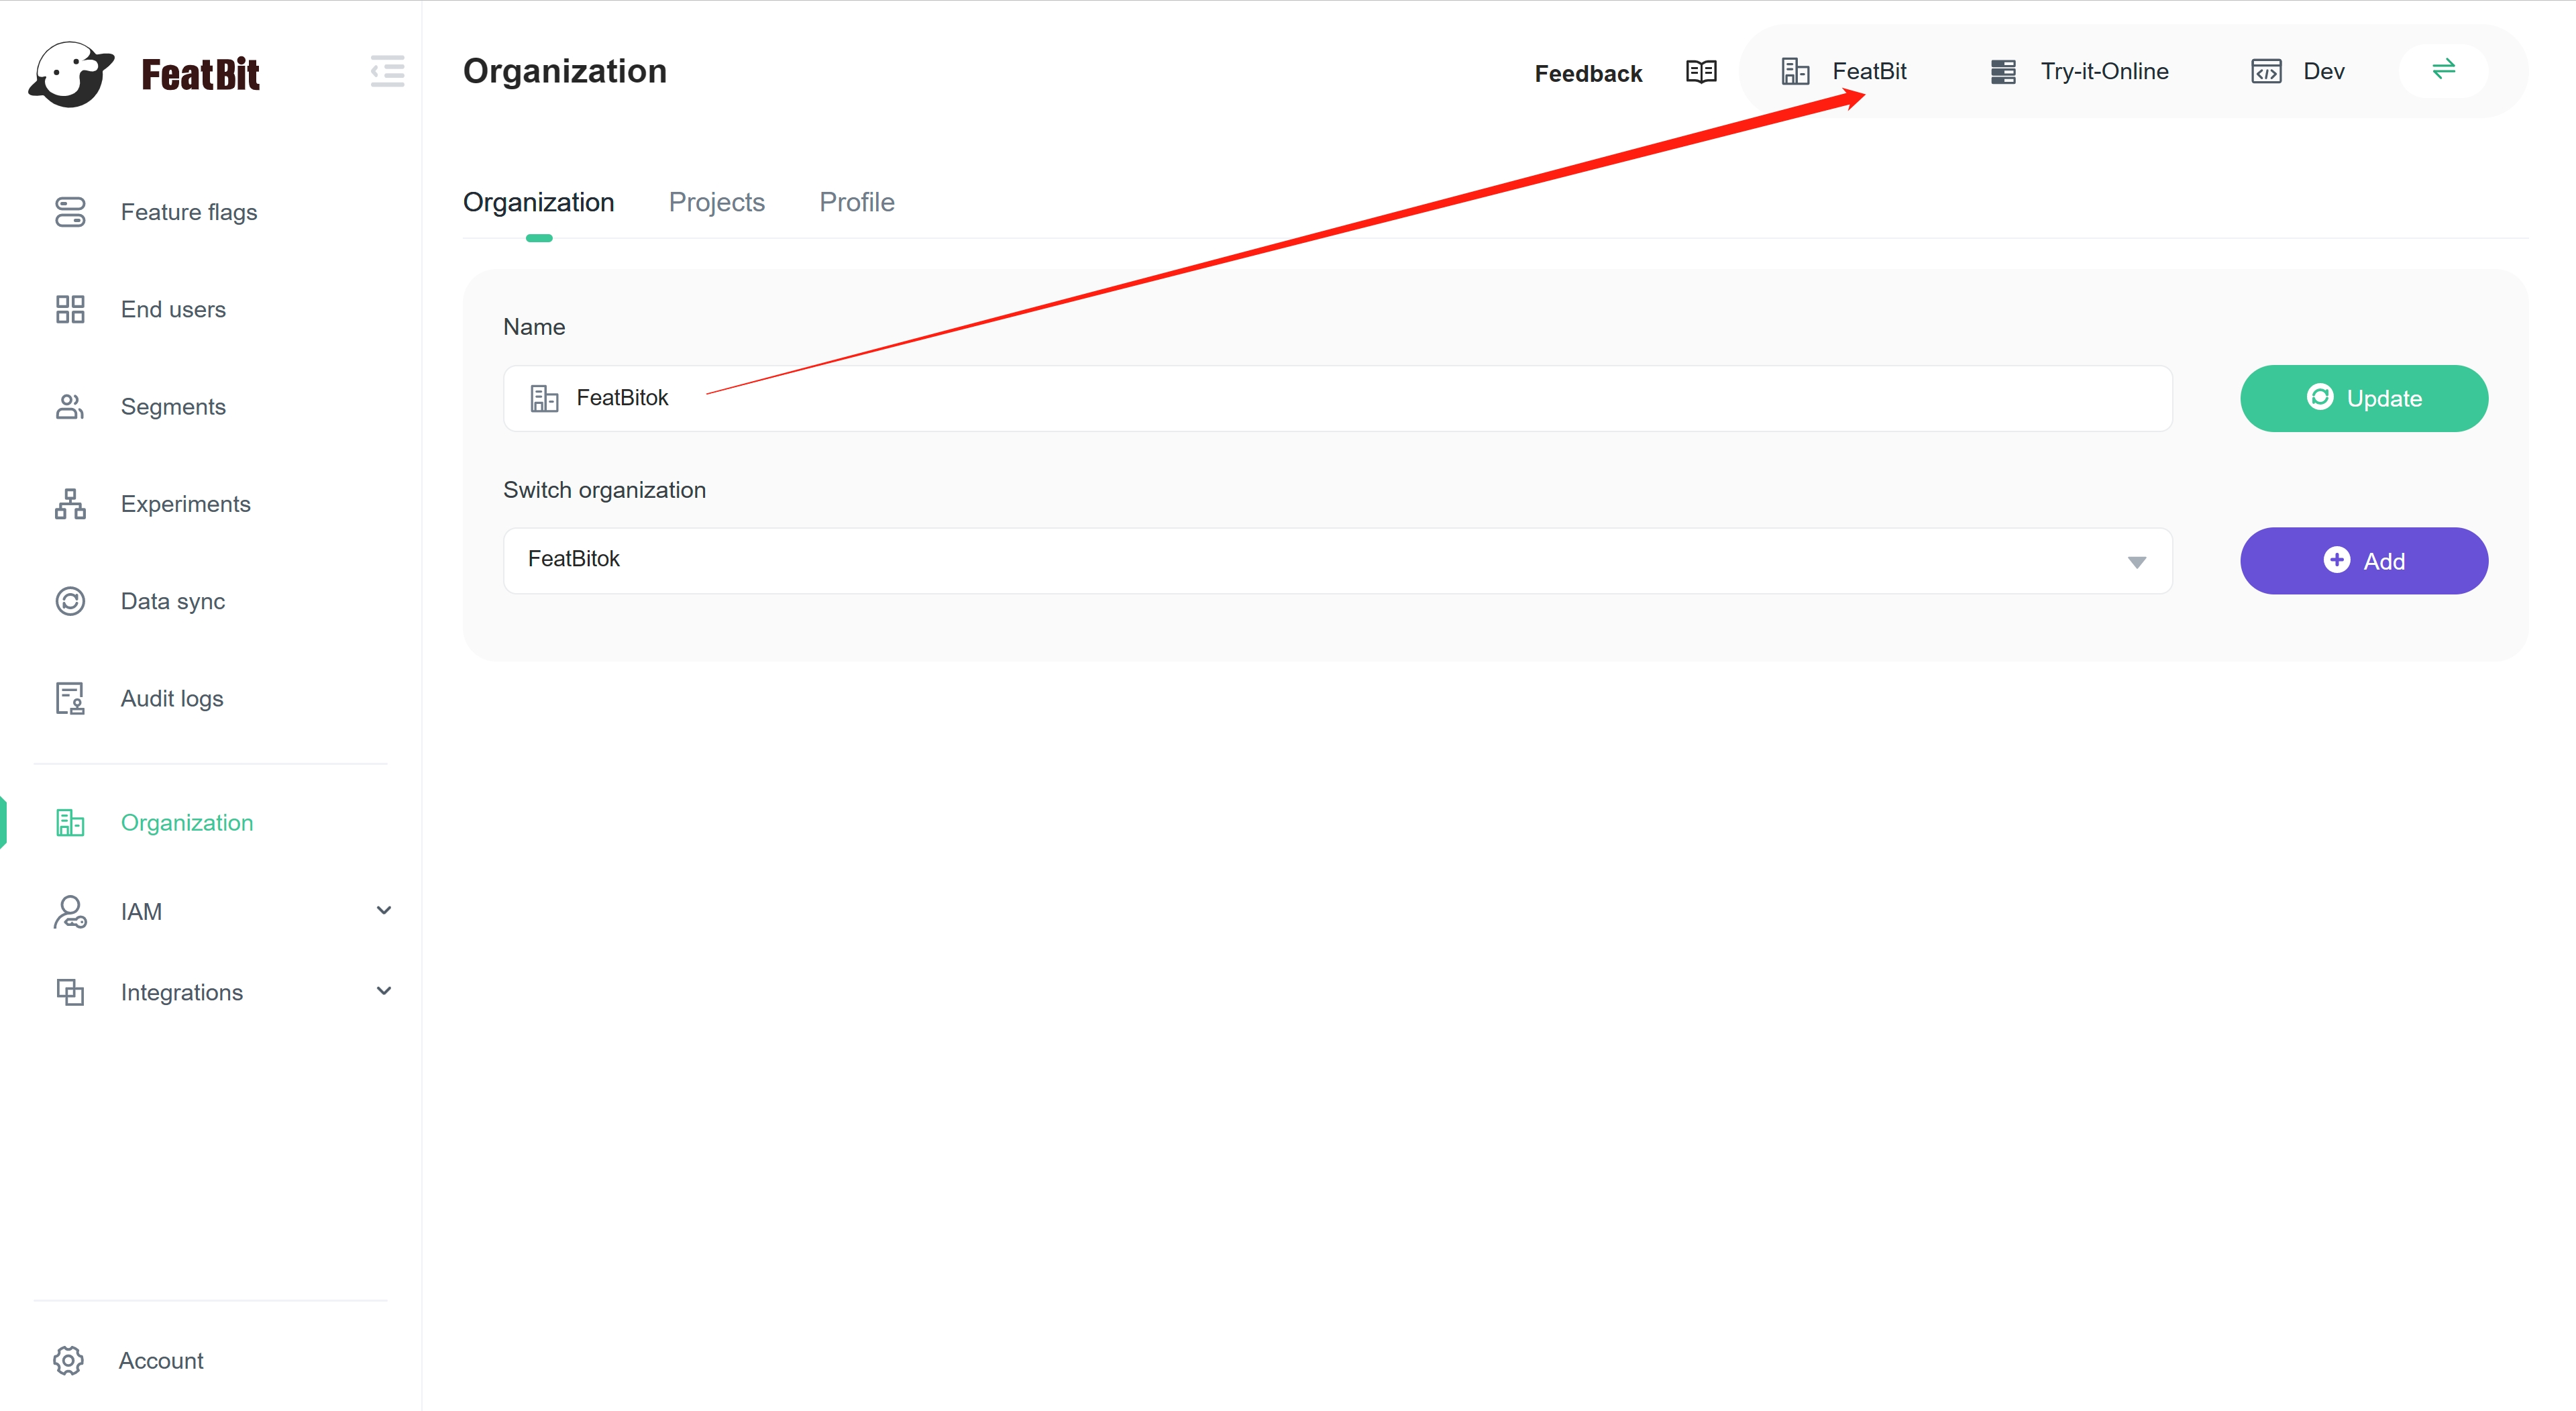Open the Segments page
This screenshot has width=2576, height=1411.
tap(173, 406)
